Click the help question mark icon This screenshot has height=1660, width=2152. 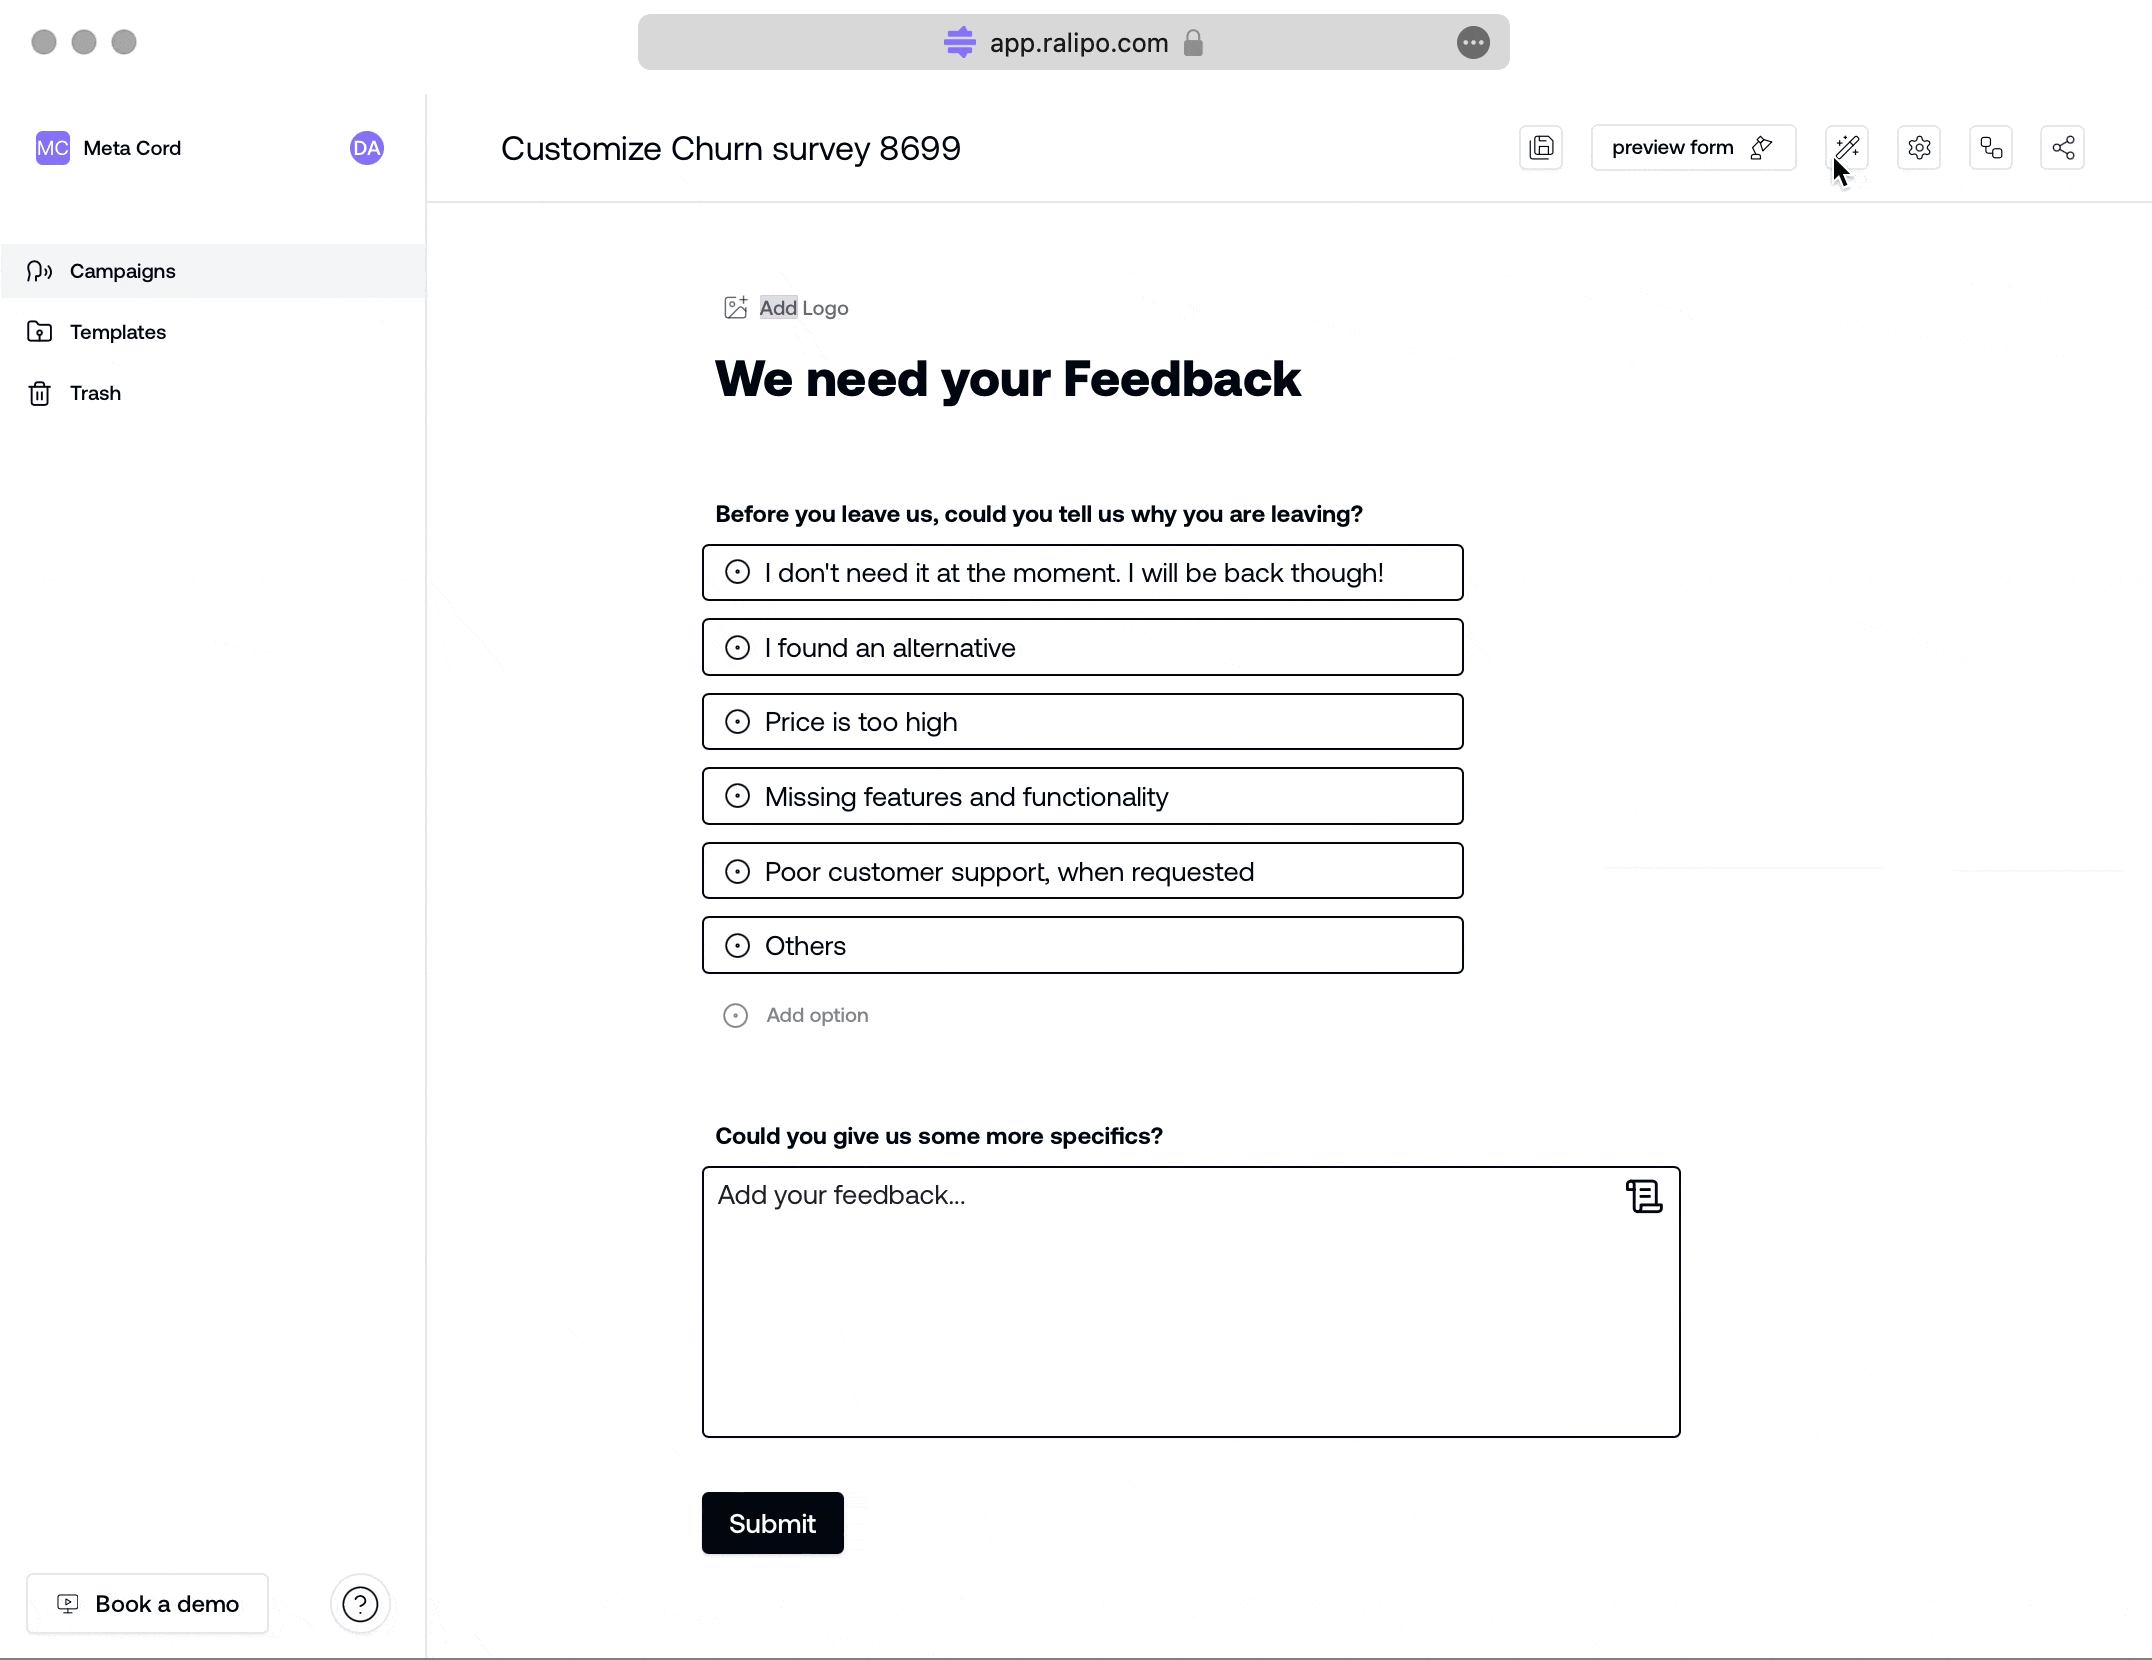point(360,1604)
